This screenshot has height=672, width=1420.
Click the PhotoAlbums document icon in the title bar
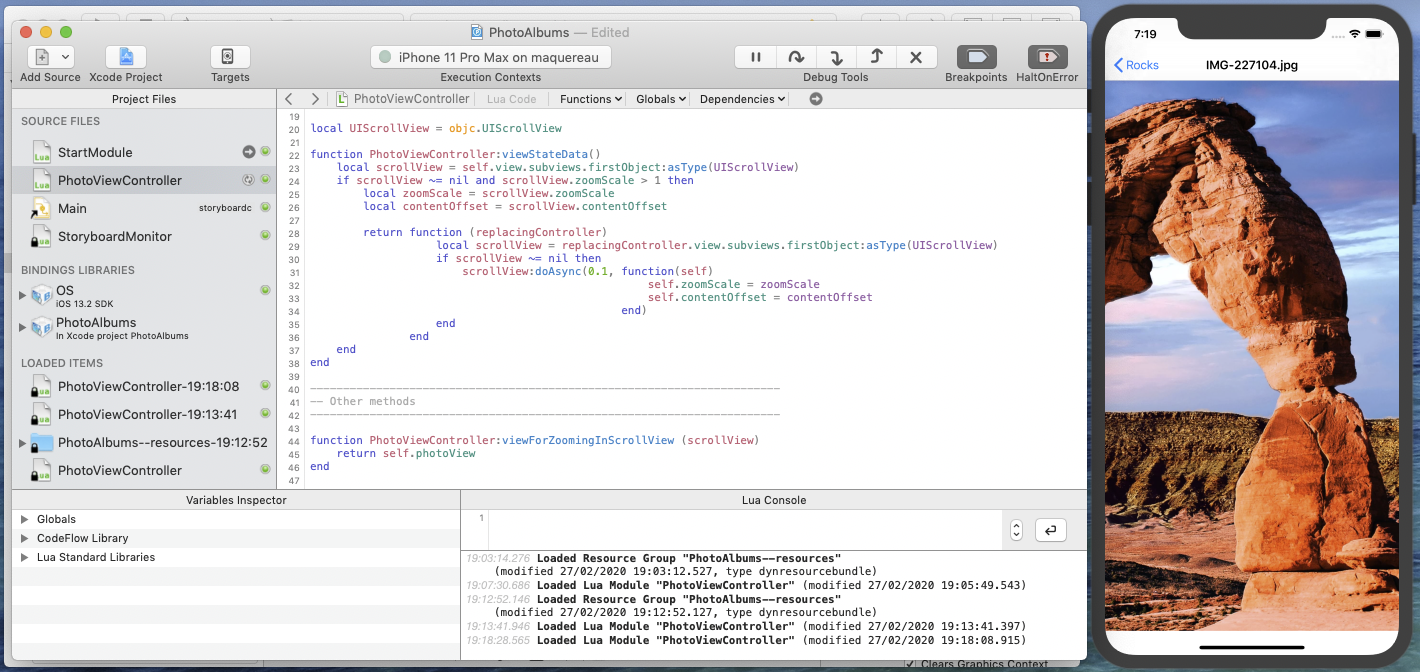[x=477, y=33]
